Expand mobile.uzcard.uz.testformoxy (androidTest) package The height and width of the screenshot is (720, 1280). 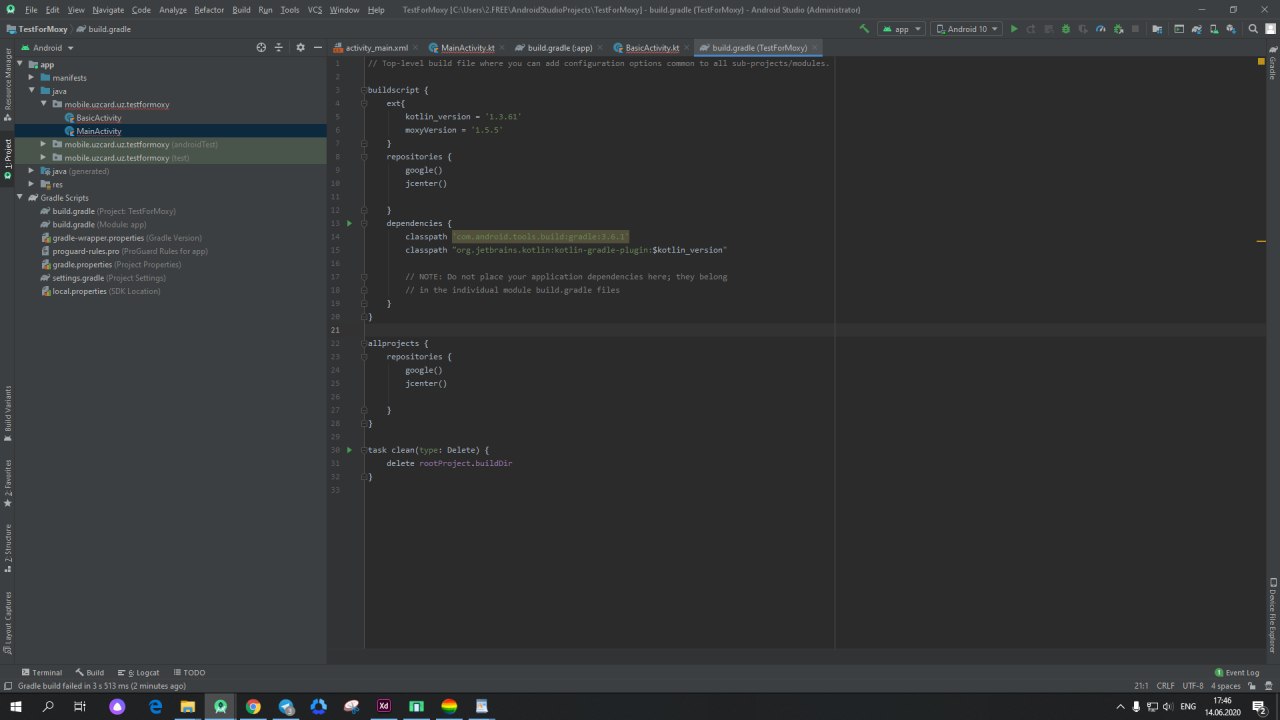point(44,144)
